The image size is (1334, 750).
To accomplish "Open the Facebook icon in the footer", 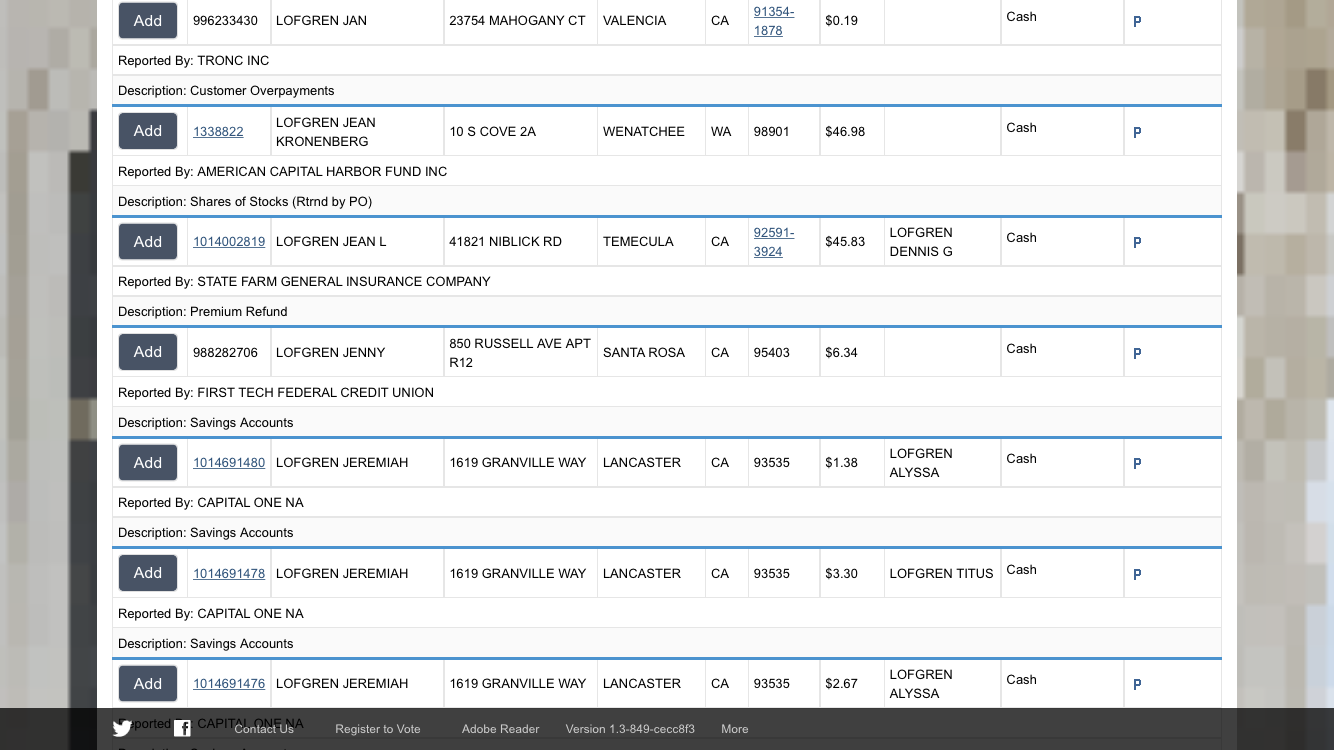I will [182, 728].
